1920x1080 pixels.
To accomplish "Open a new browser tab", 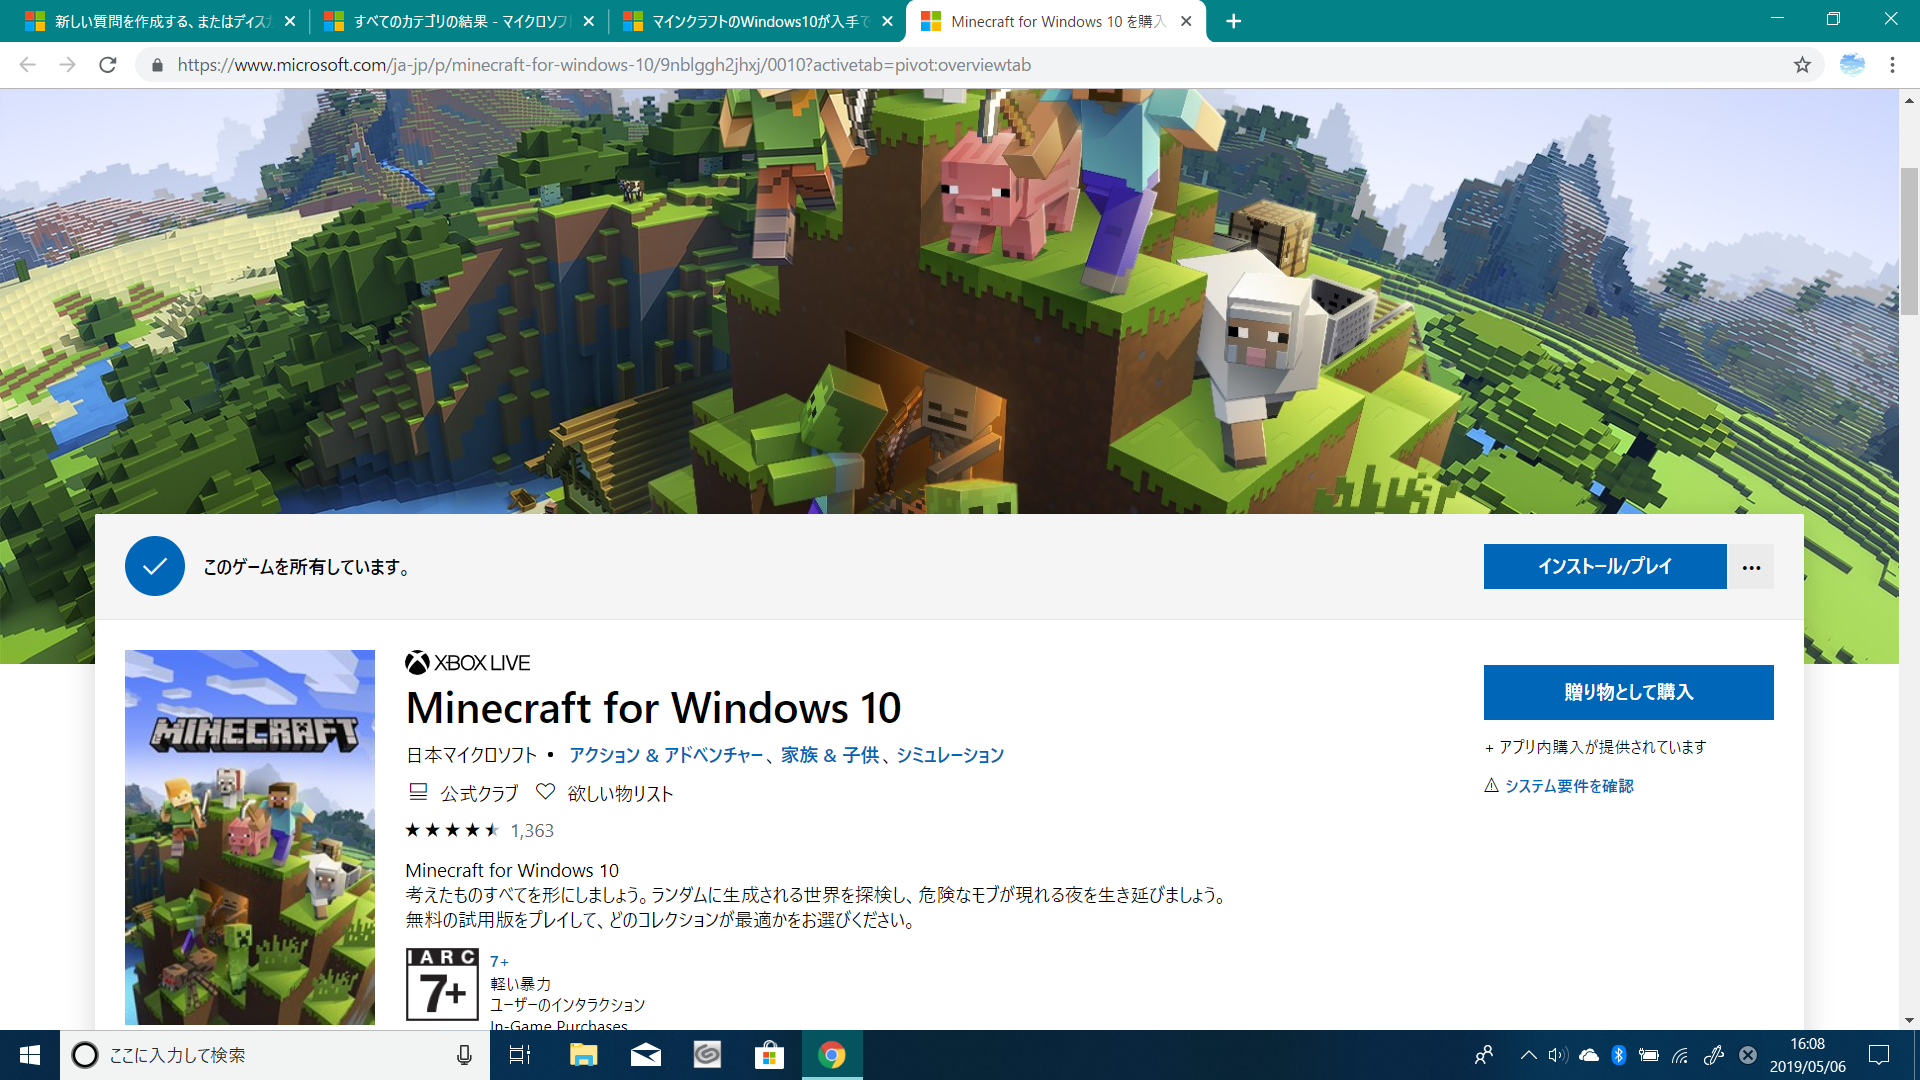I will click(1234, 21).
